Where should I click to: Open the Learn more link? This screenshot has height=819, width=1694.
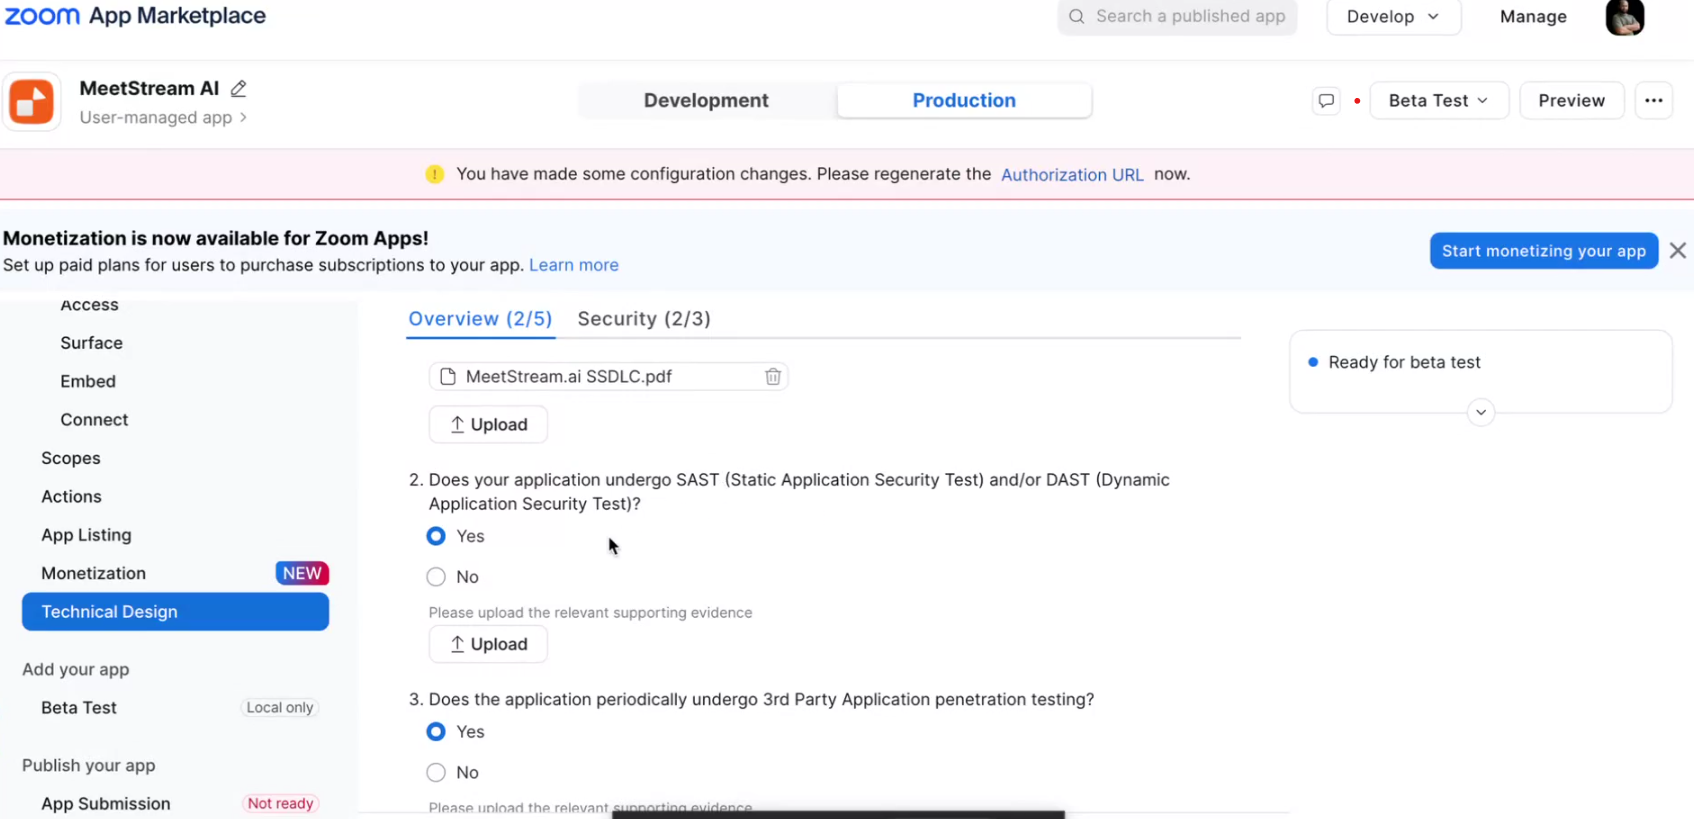[574, 265]
